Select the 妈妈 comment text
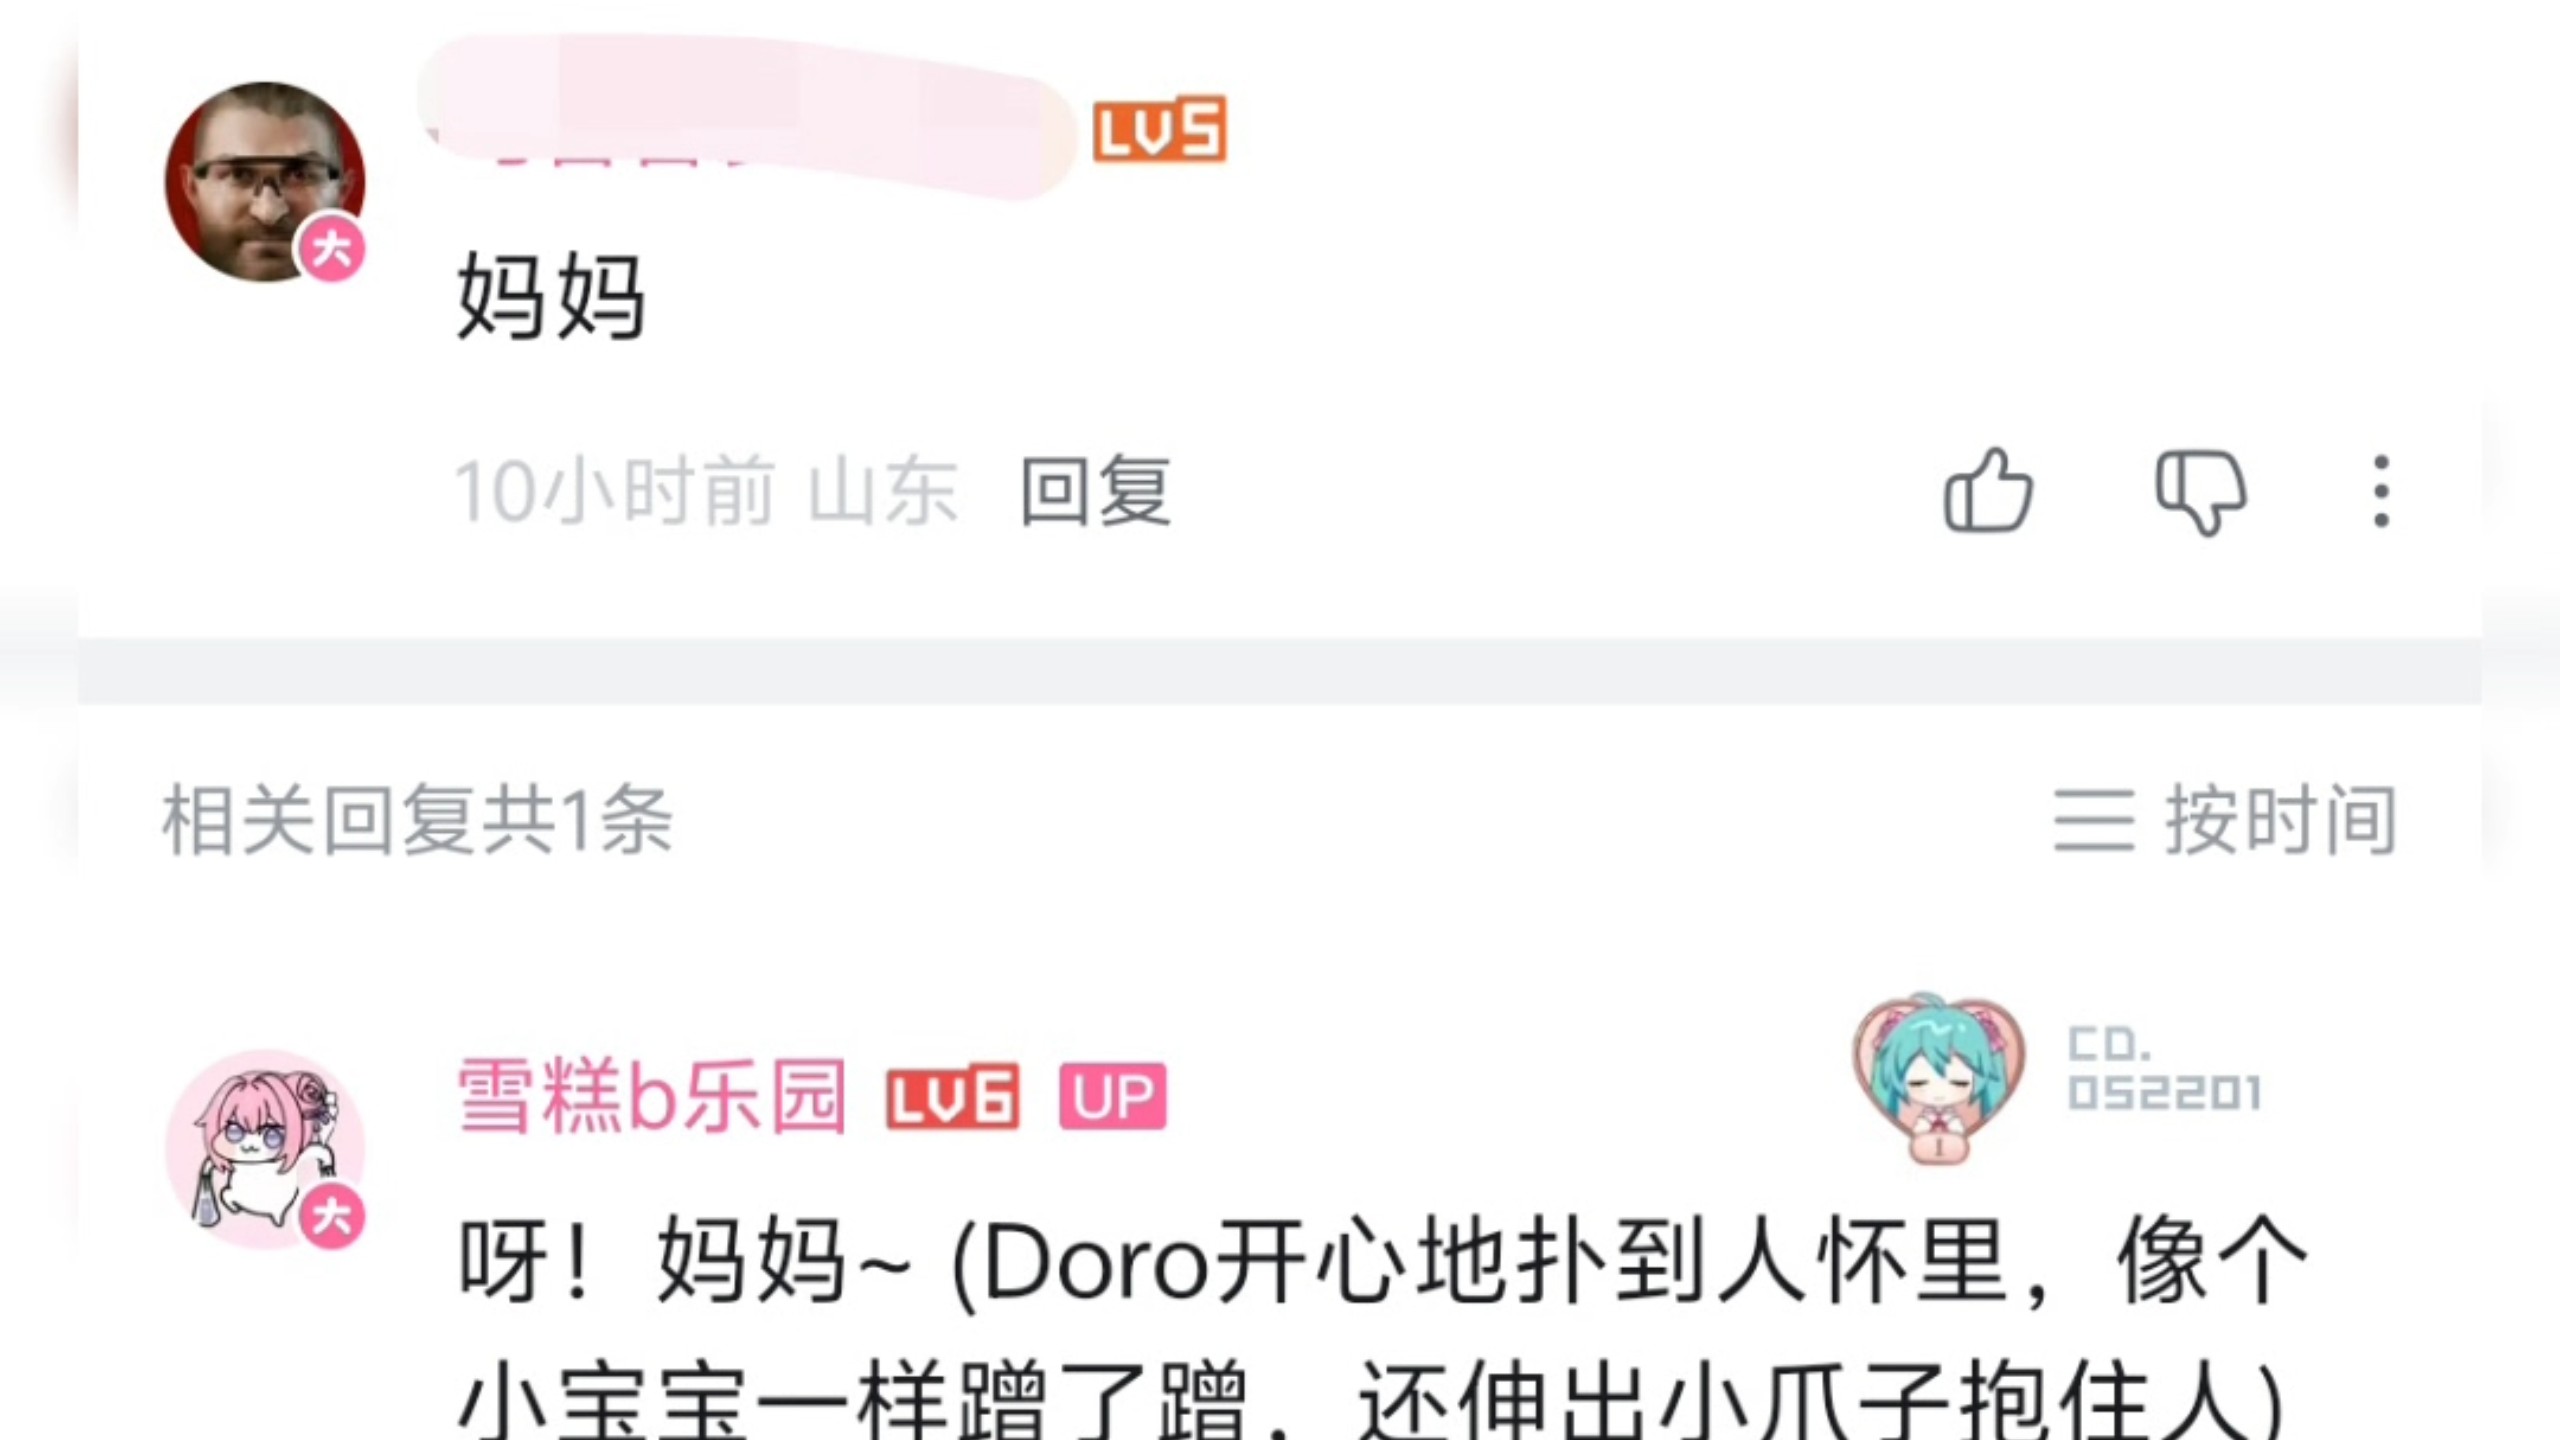This screenshot has height=1440, width=2560. (x=551, y=296)
